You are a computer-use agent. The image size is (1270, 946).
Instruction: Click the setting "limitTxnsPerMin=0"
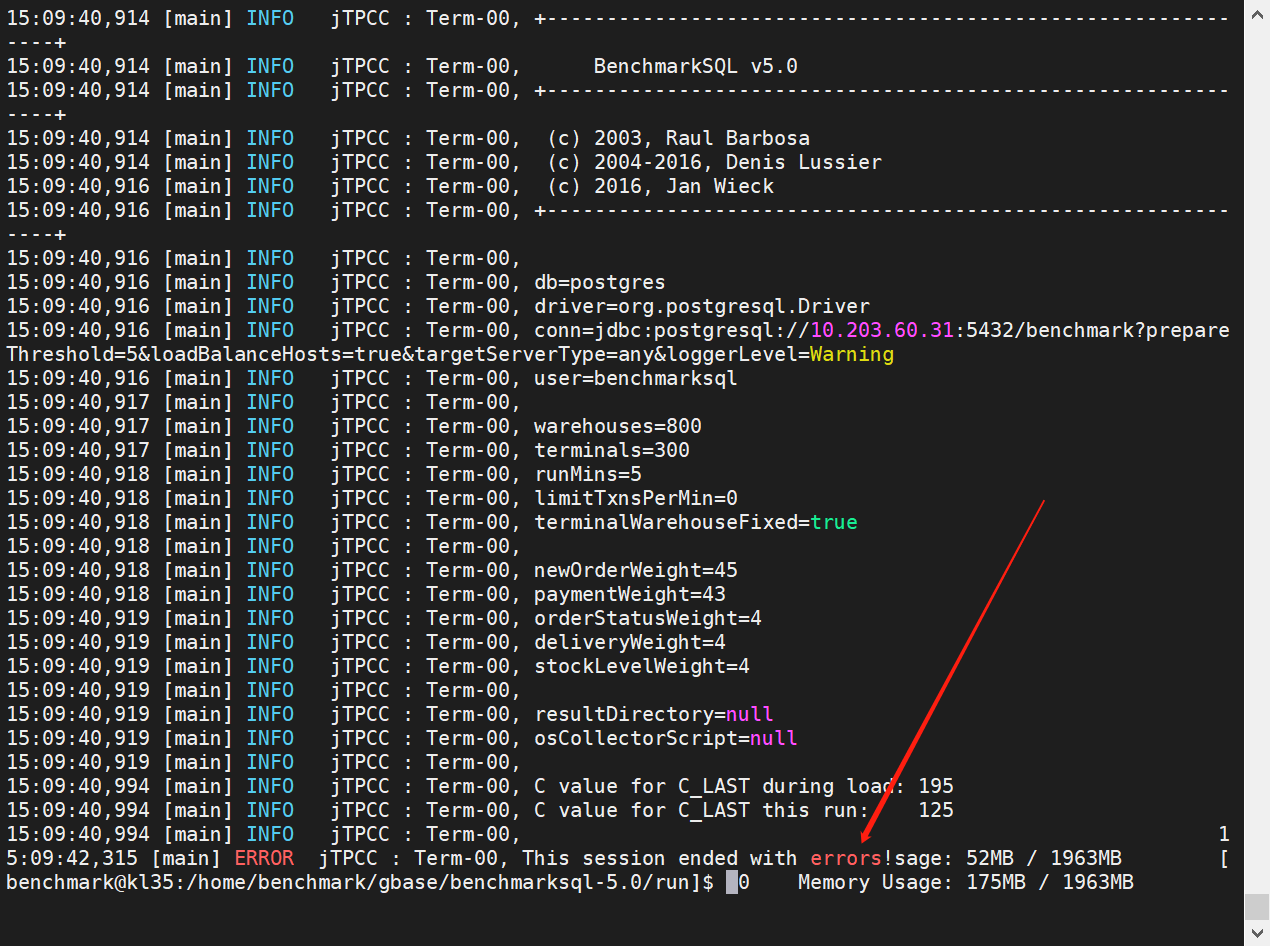point(636,498)
